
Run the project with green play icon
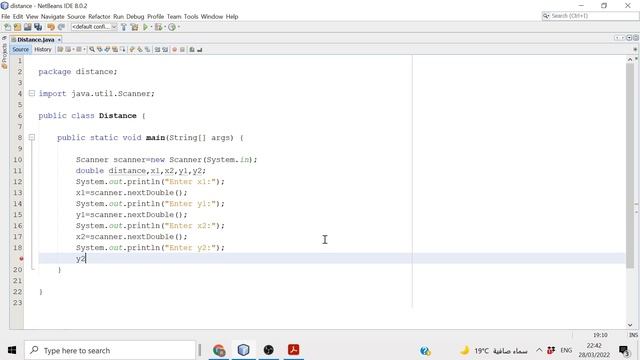[145, 27]
